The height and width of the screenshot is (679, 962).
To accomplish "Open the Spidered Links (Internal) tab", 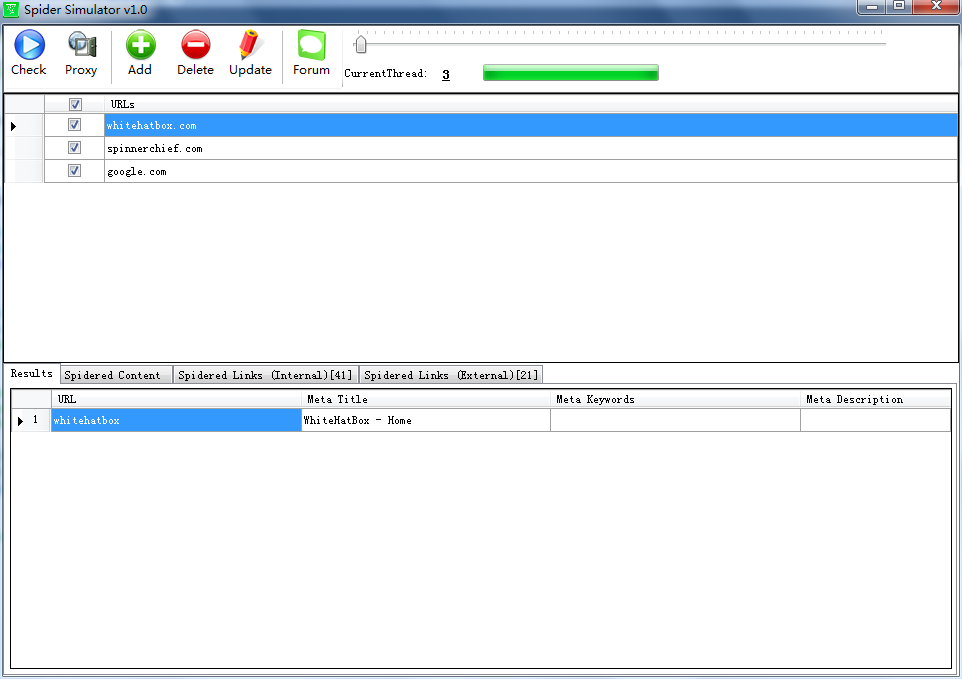I will coord(265,375).
